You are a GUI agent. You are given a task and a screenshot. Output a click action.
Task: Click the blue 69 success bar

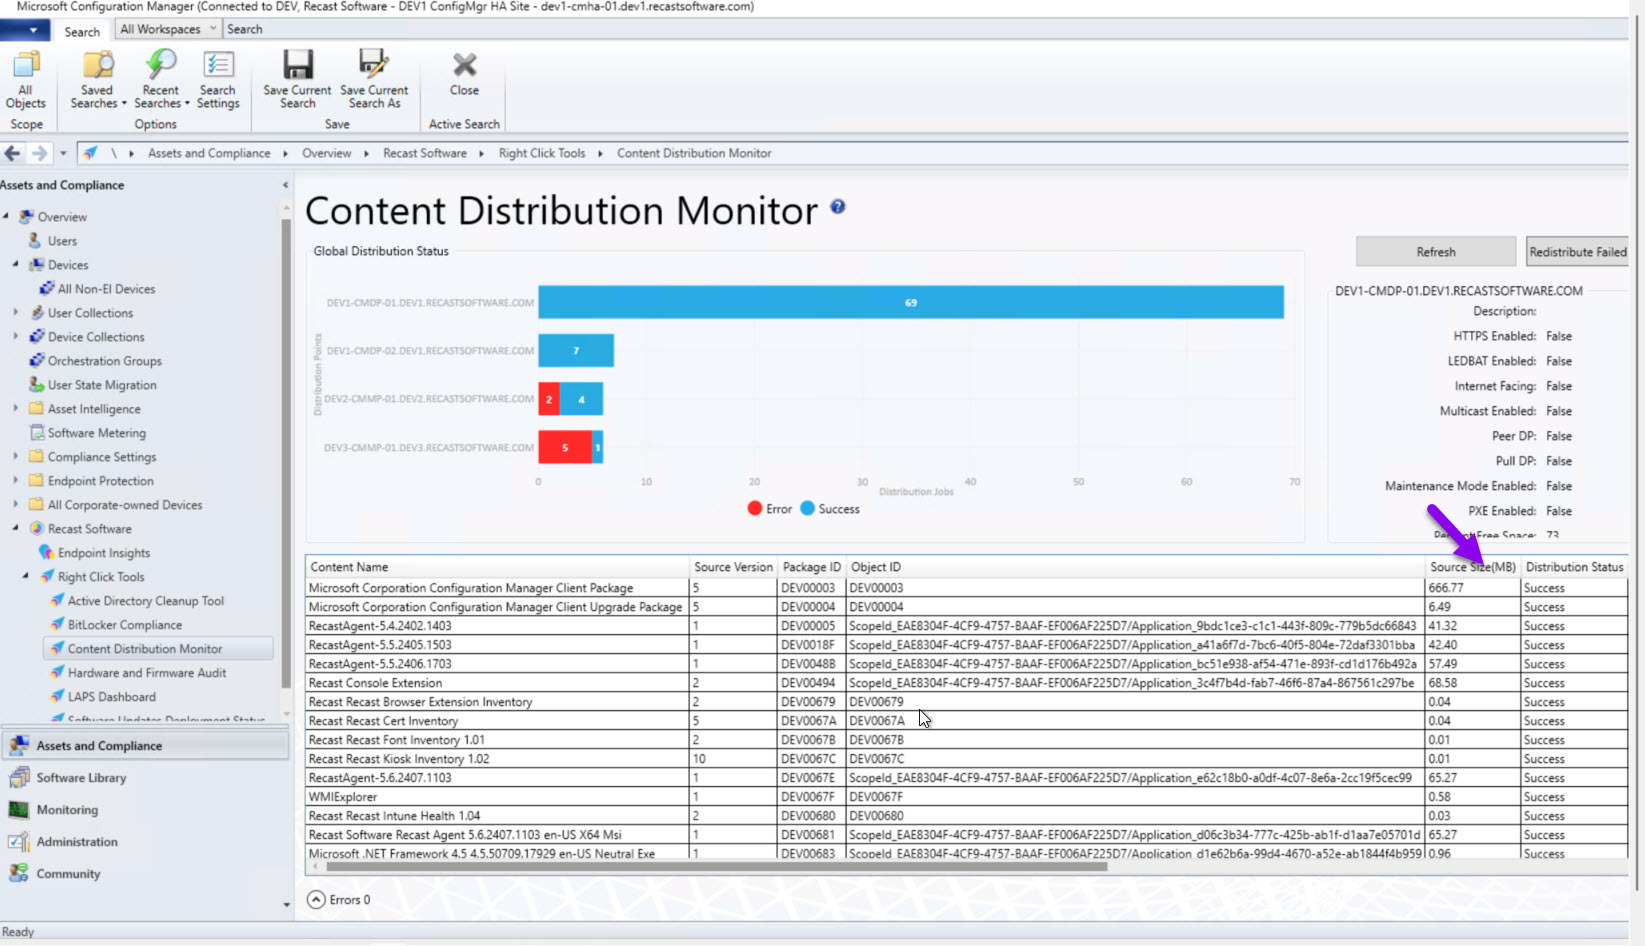point(910,302)
